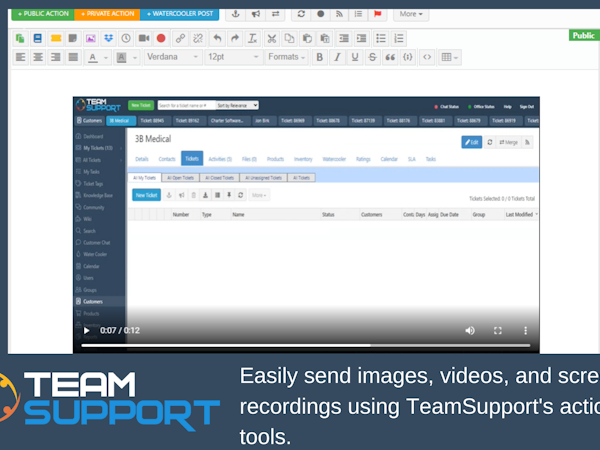Open video options three-dot menu
The width and height of the screenshot is (600, 450).
(525, 331)
